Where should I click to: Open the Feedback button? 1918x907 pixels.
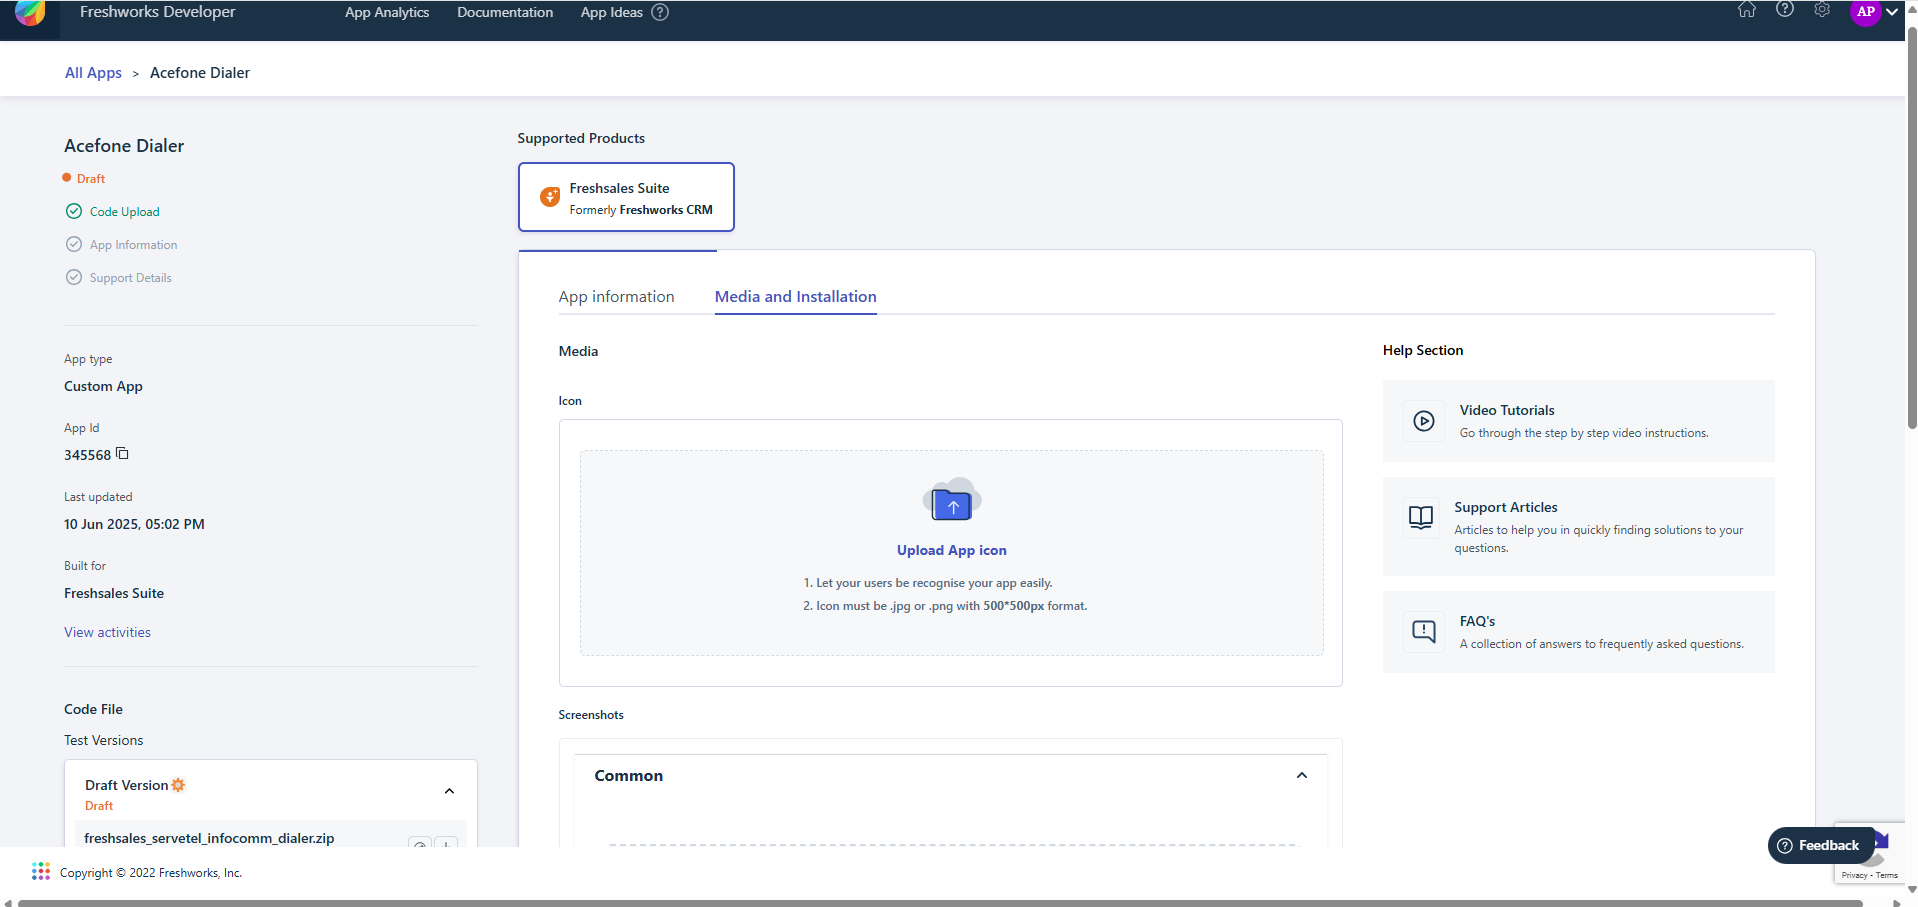[x=1820, y=845]
